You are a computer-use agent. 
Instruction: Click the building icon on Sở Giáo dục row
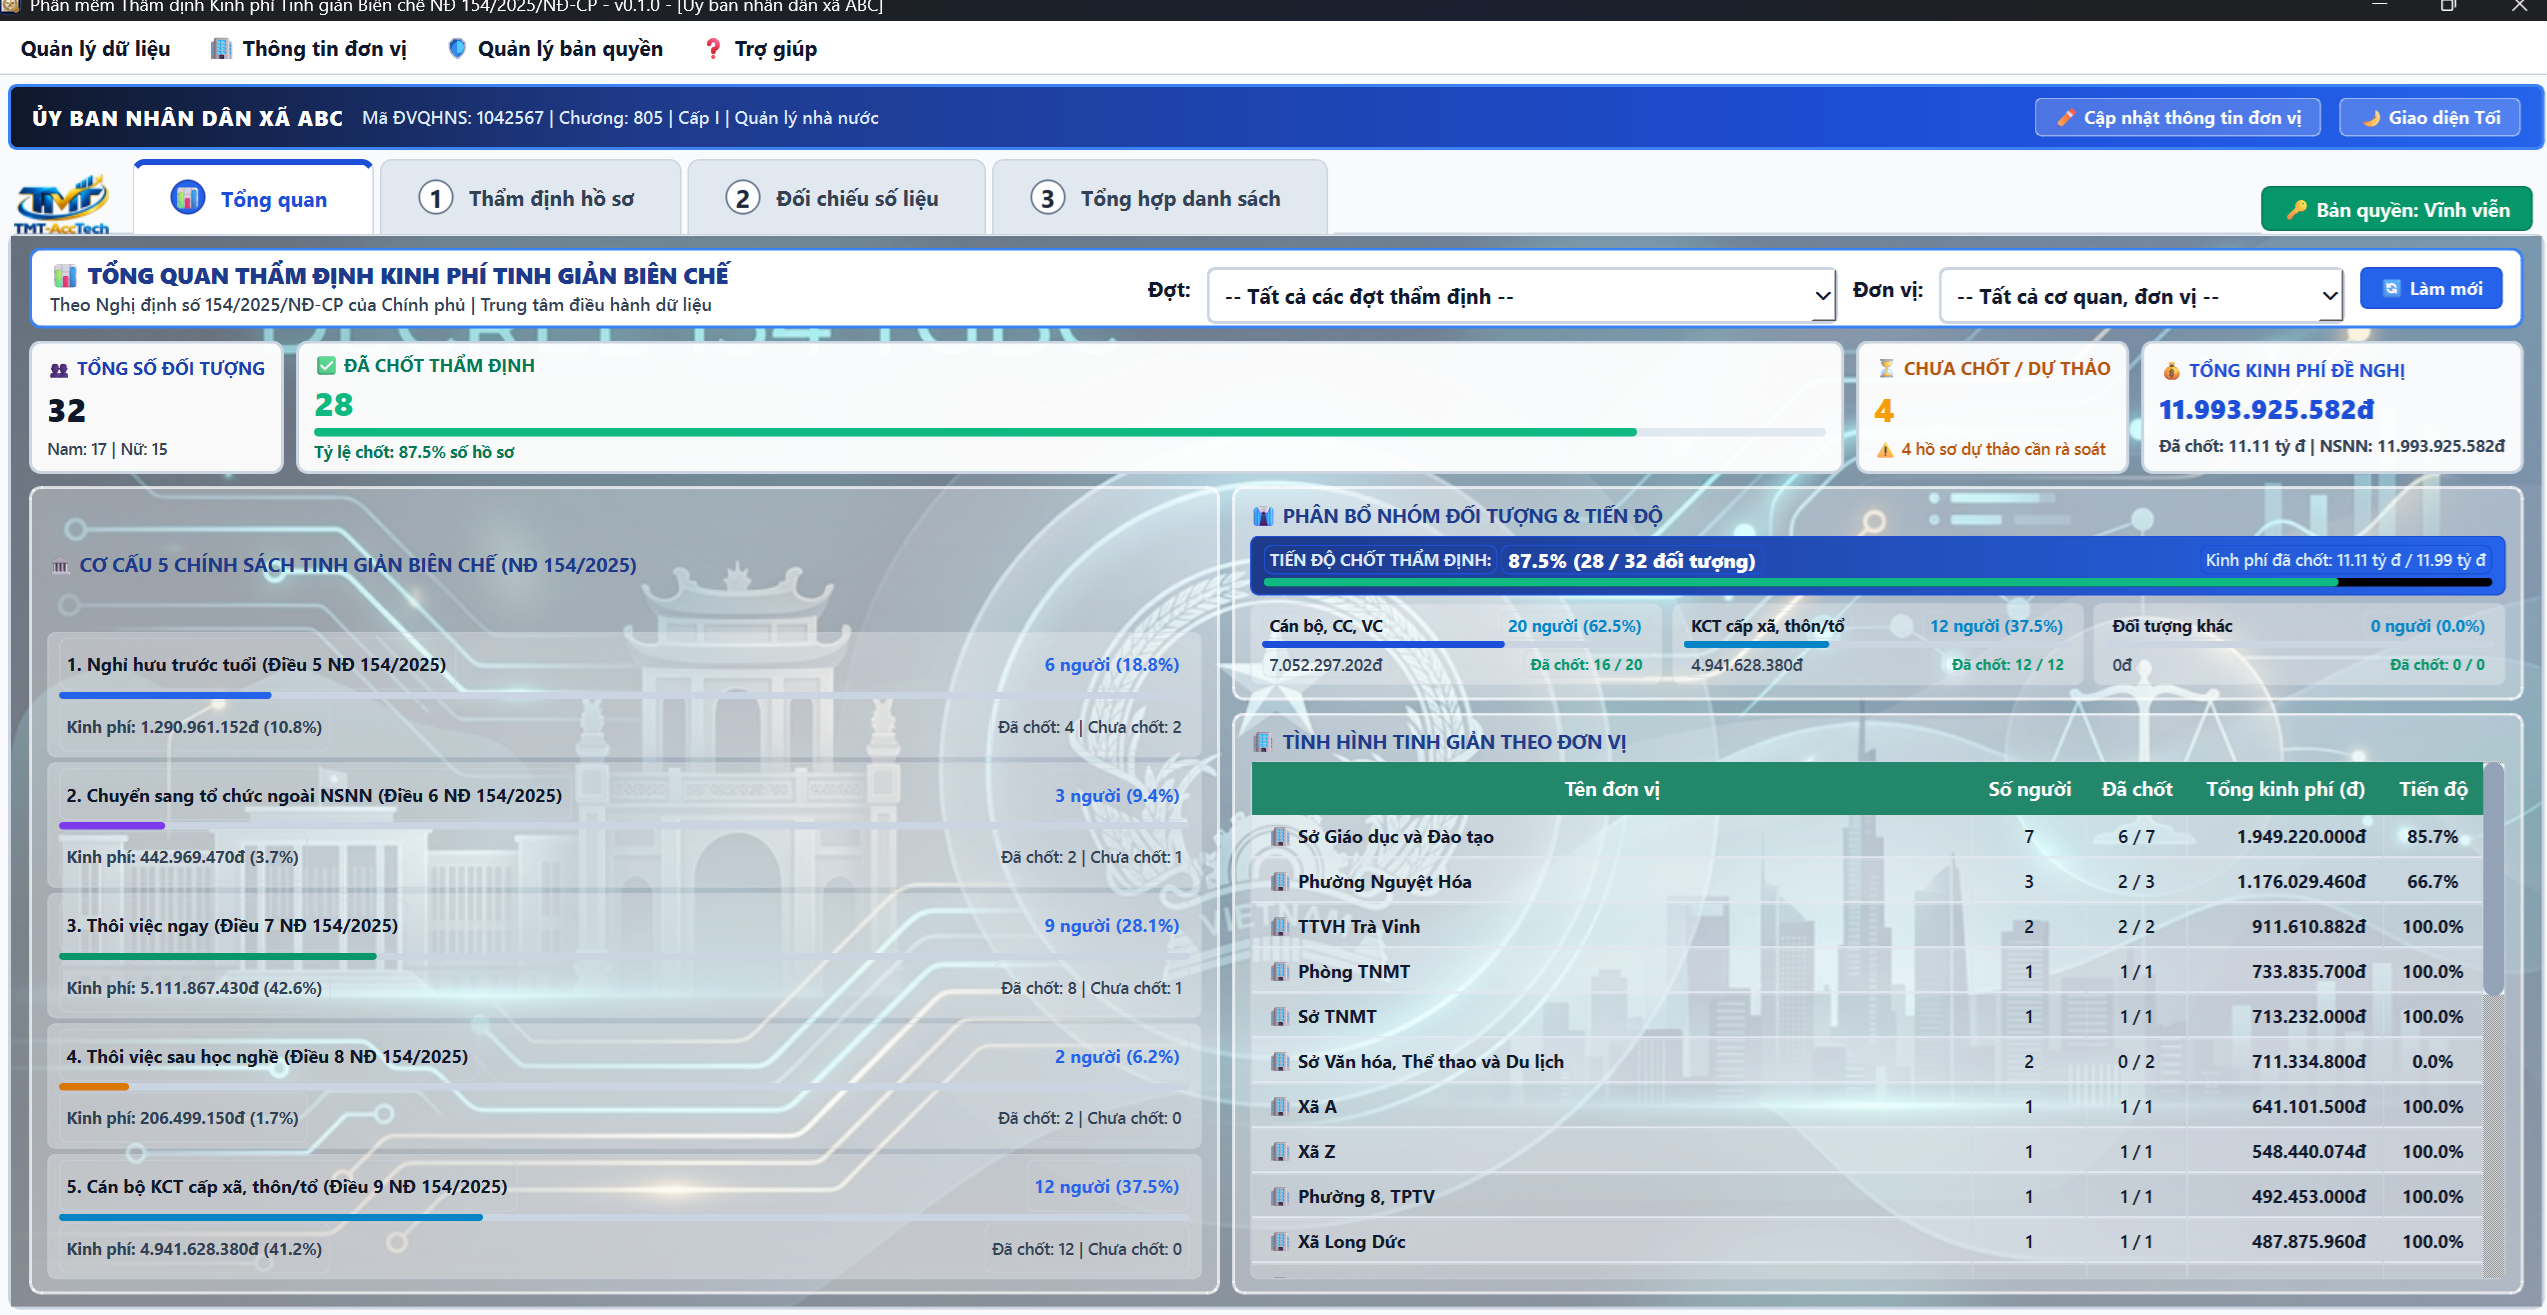[1279, 837]
